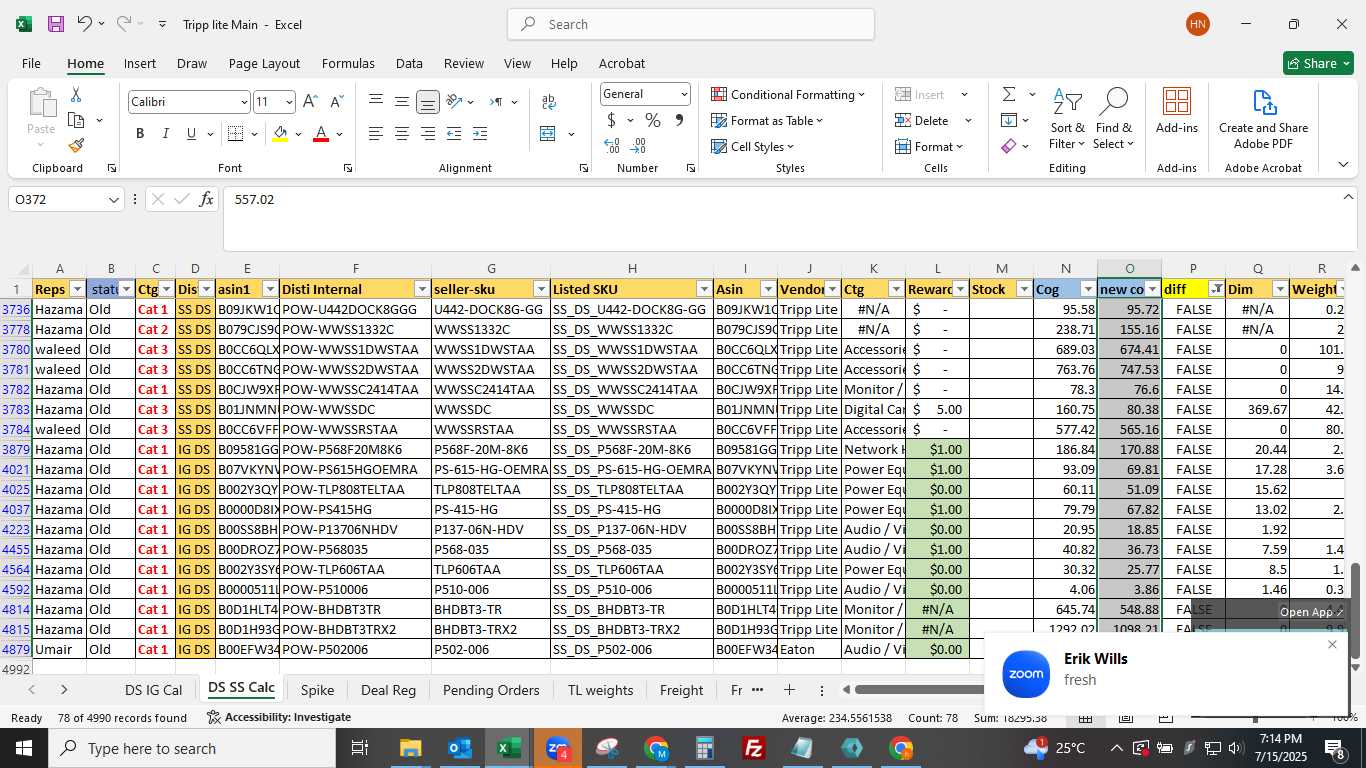
Task: Increase indent of cell text
Action: coord(480,134)
